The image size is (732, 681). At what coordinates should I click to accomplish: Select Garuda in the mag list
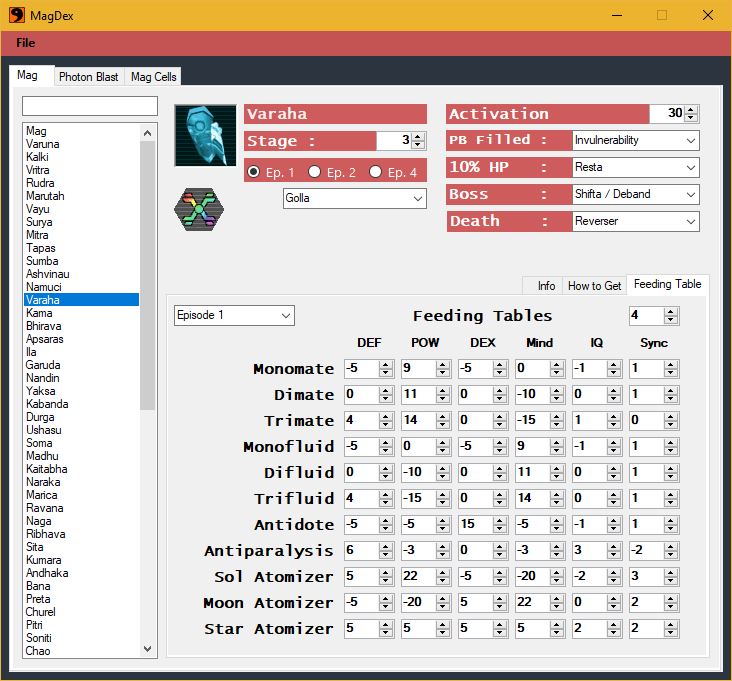coord(43,365)
